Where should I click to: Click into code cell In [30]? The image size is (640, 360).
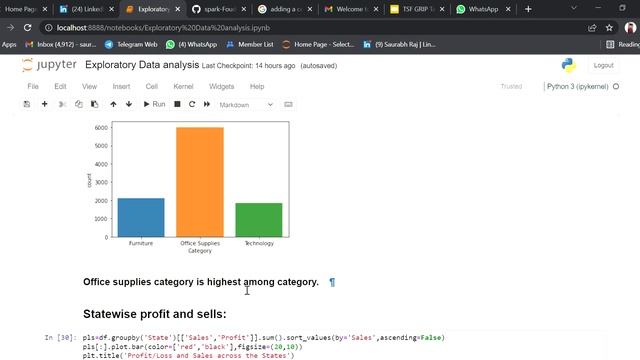(x=342, y=347)
